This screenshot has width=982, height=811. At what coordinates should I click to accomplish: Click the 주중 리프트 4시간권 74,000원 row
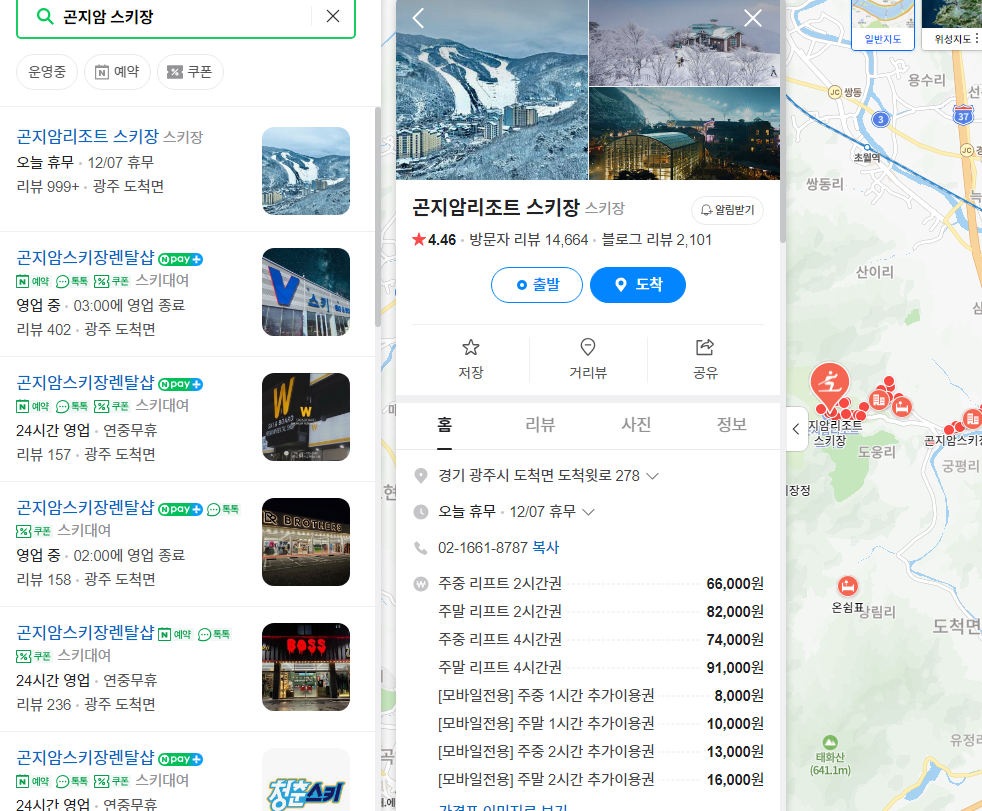pyautogui.click(x=600, y=639)
